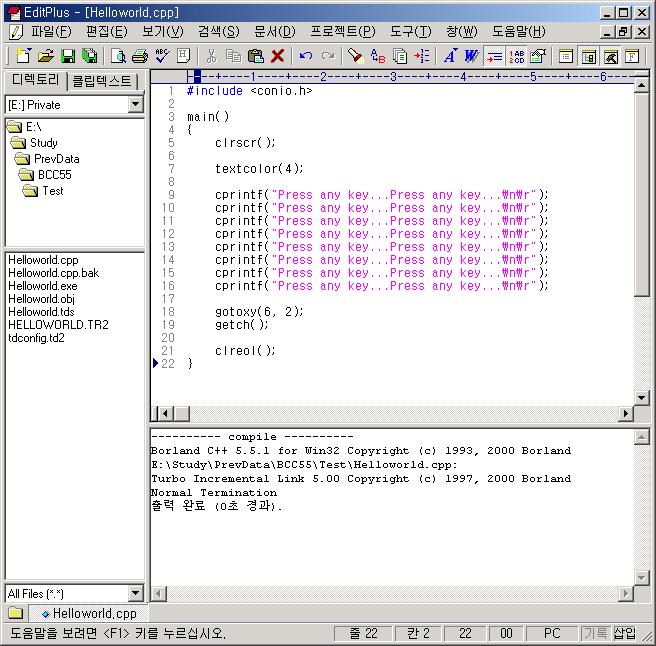656x646 pixels.
Task: Open the 보기(V) menu
Action: click(163, 32)
